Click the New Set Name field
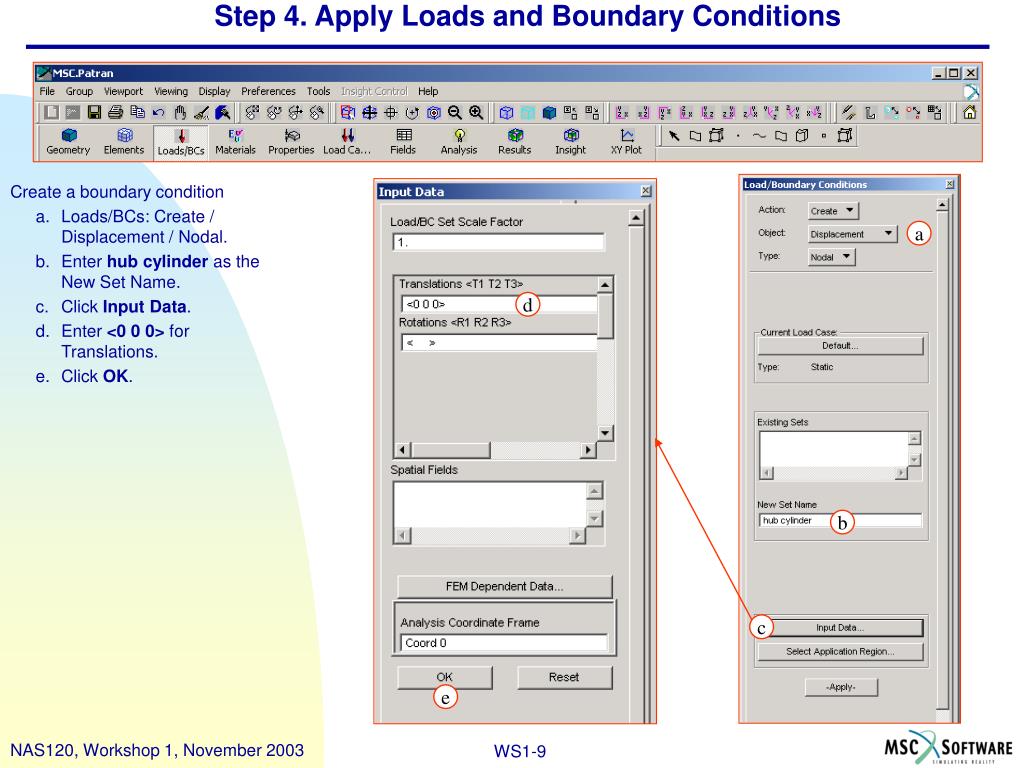The width and height of the screenshot is (1024, 768). (840, 520)
